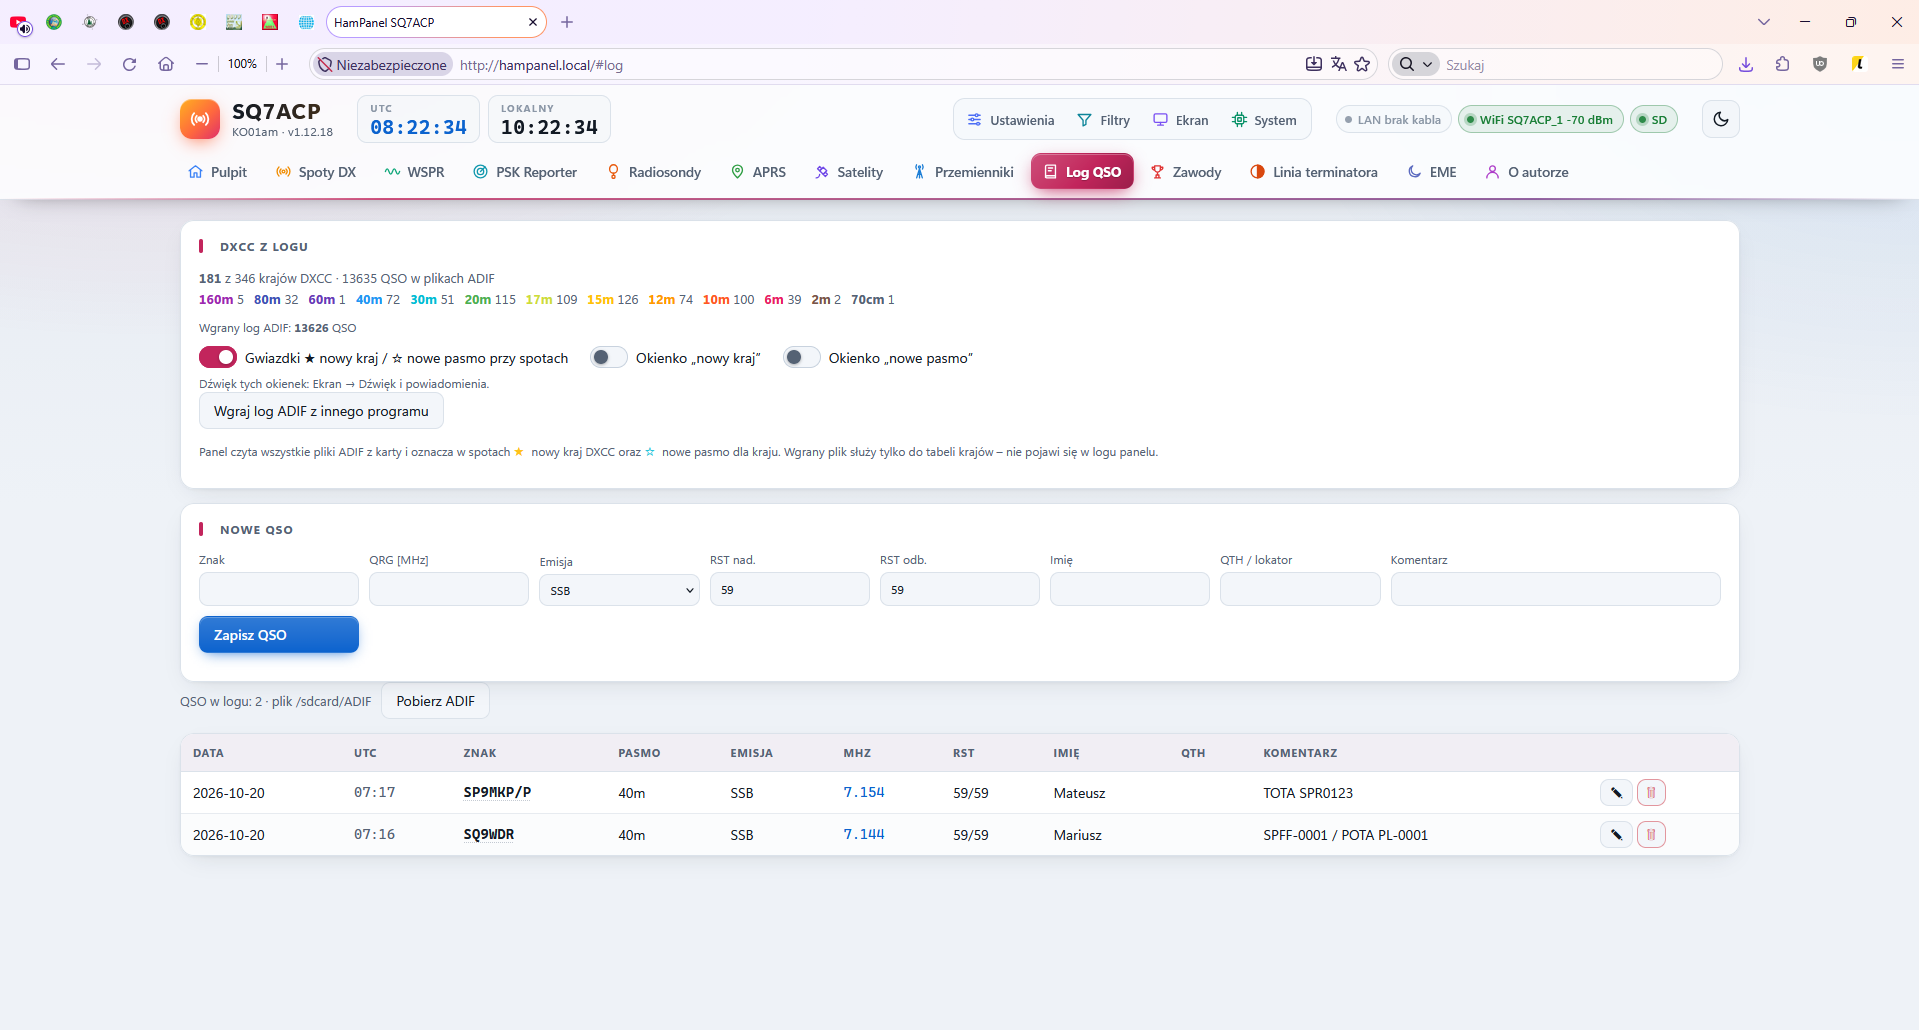1919x1030 pixels.
Task: Edit the SP9MKP/P QSO entry
Action: pyautogui.click(x=1616, y=793)
